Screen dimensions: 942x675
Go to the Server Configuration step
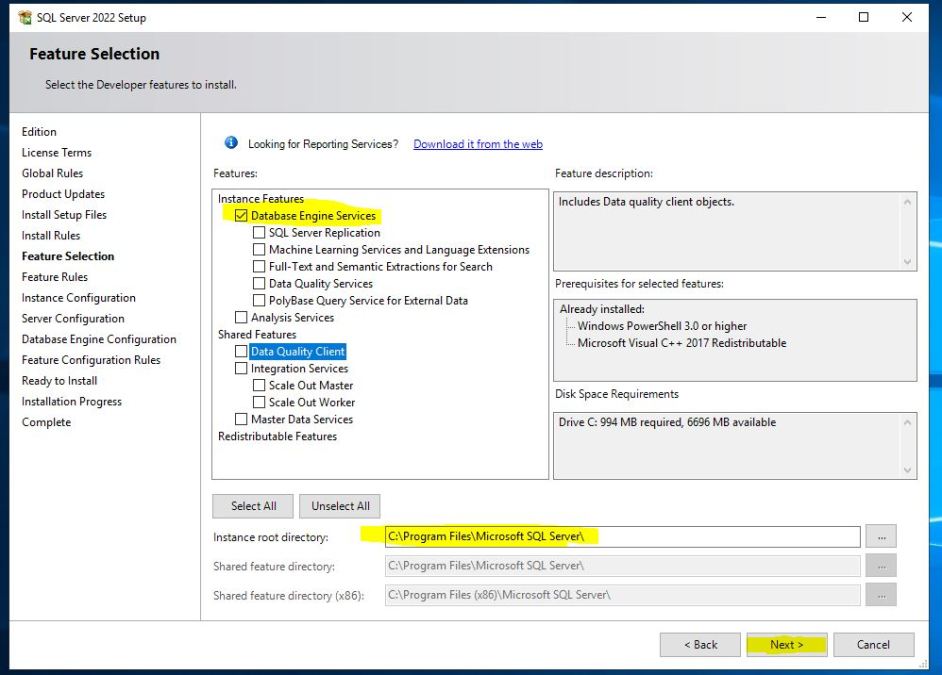coord(73,318)
